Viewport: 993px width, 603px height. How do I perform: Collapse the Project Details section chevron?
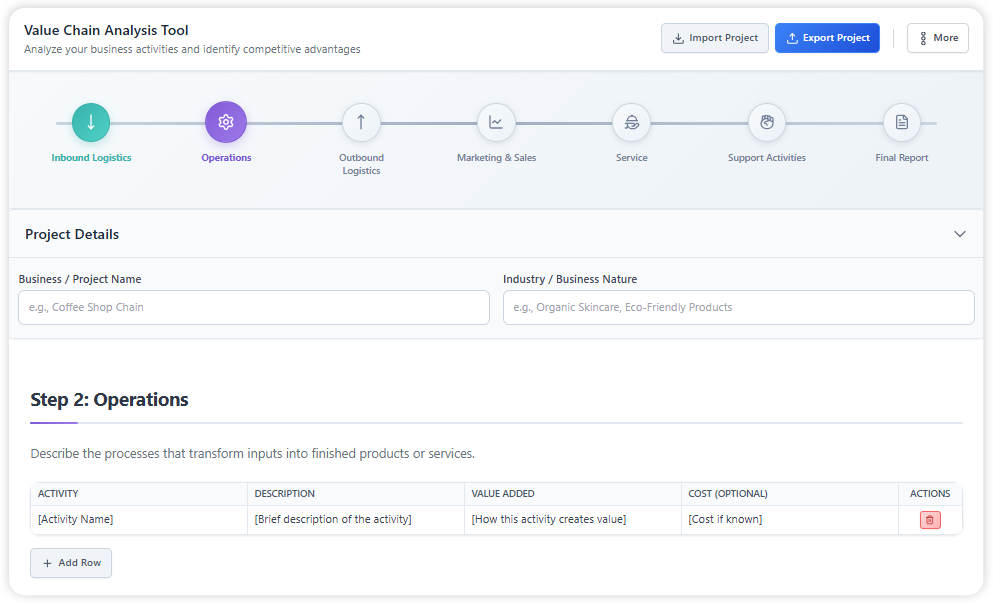(x=959, y=234)
